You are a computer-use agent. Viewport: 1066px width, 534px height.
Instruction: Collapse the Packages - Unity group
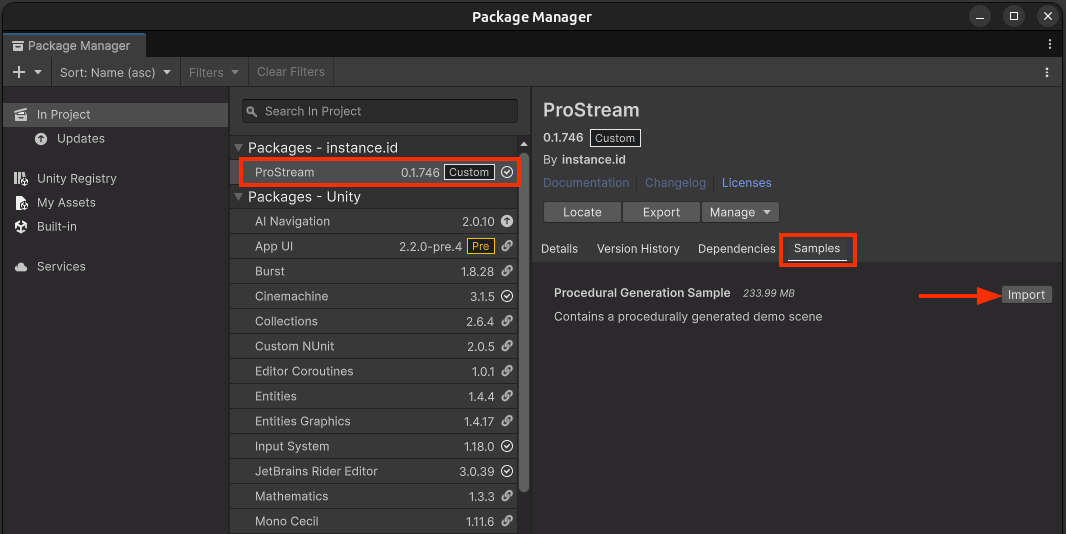[x=238, y=197]
